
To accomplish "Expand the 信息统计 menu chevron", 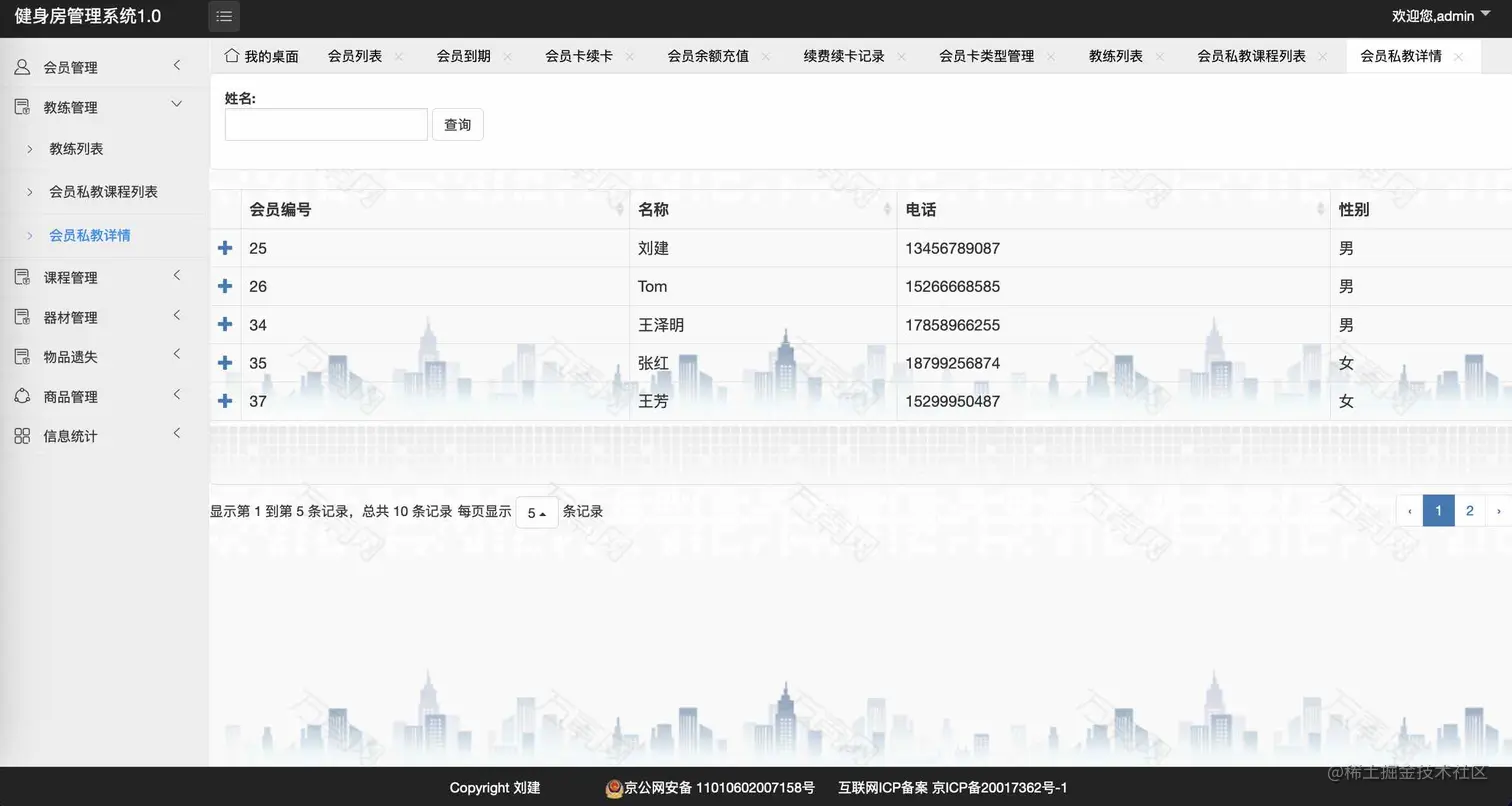I will pyautogui.click(x=177, y=433).
